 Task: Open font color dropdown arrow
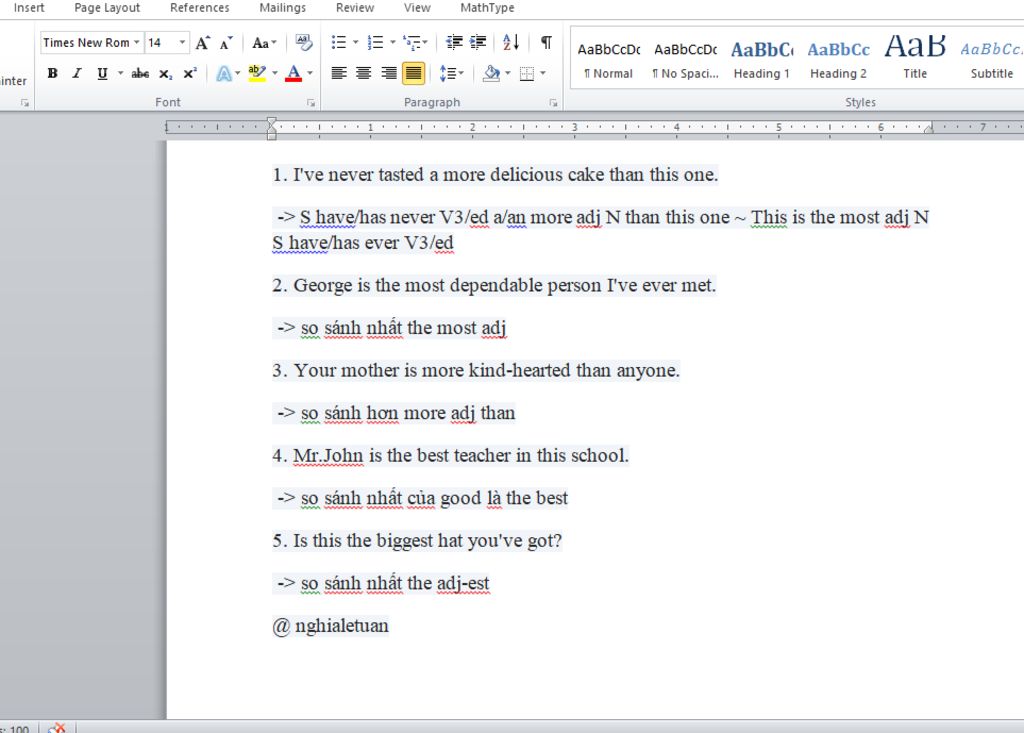(x=310, y=73)
